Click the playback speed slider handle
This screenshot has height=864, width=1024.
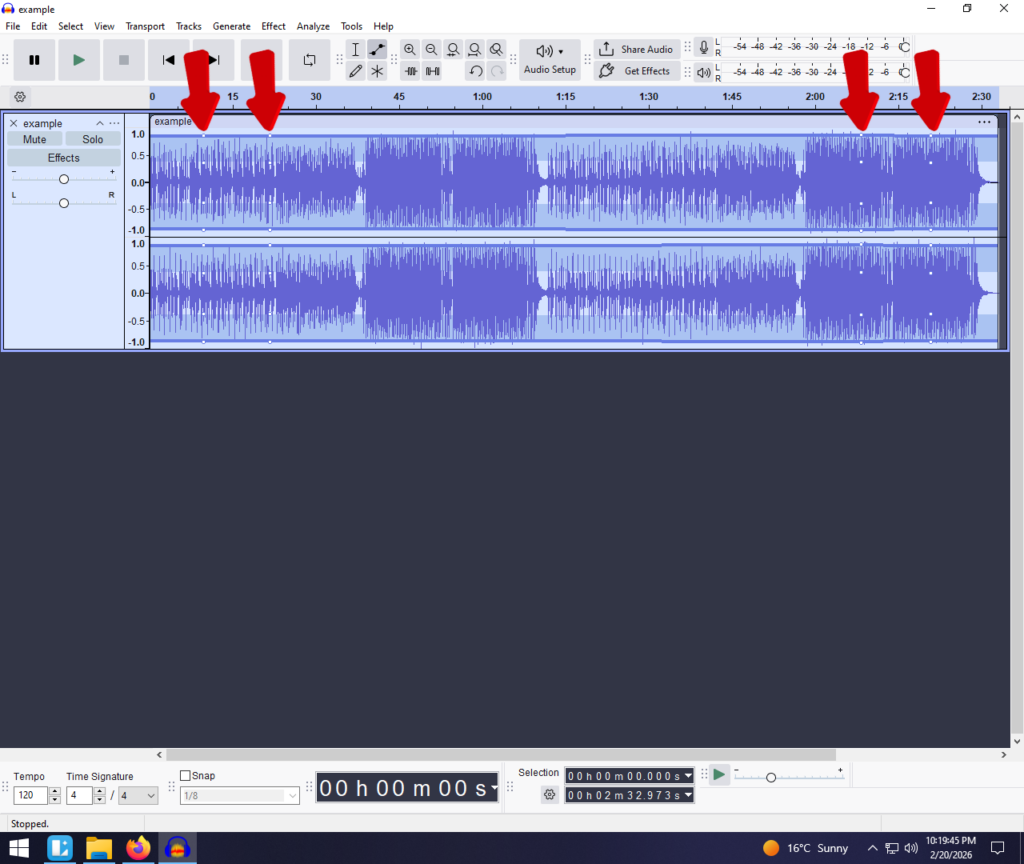pos(770,777)
